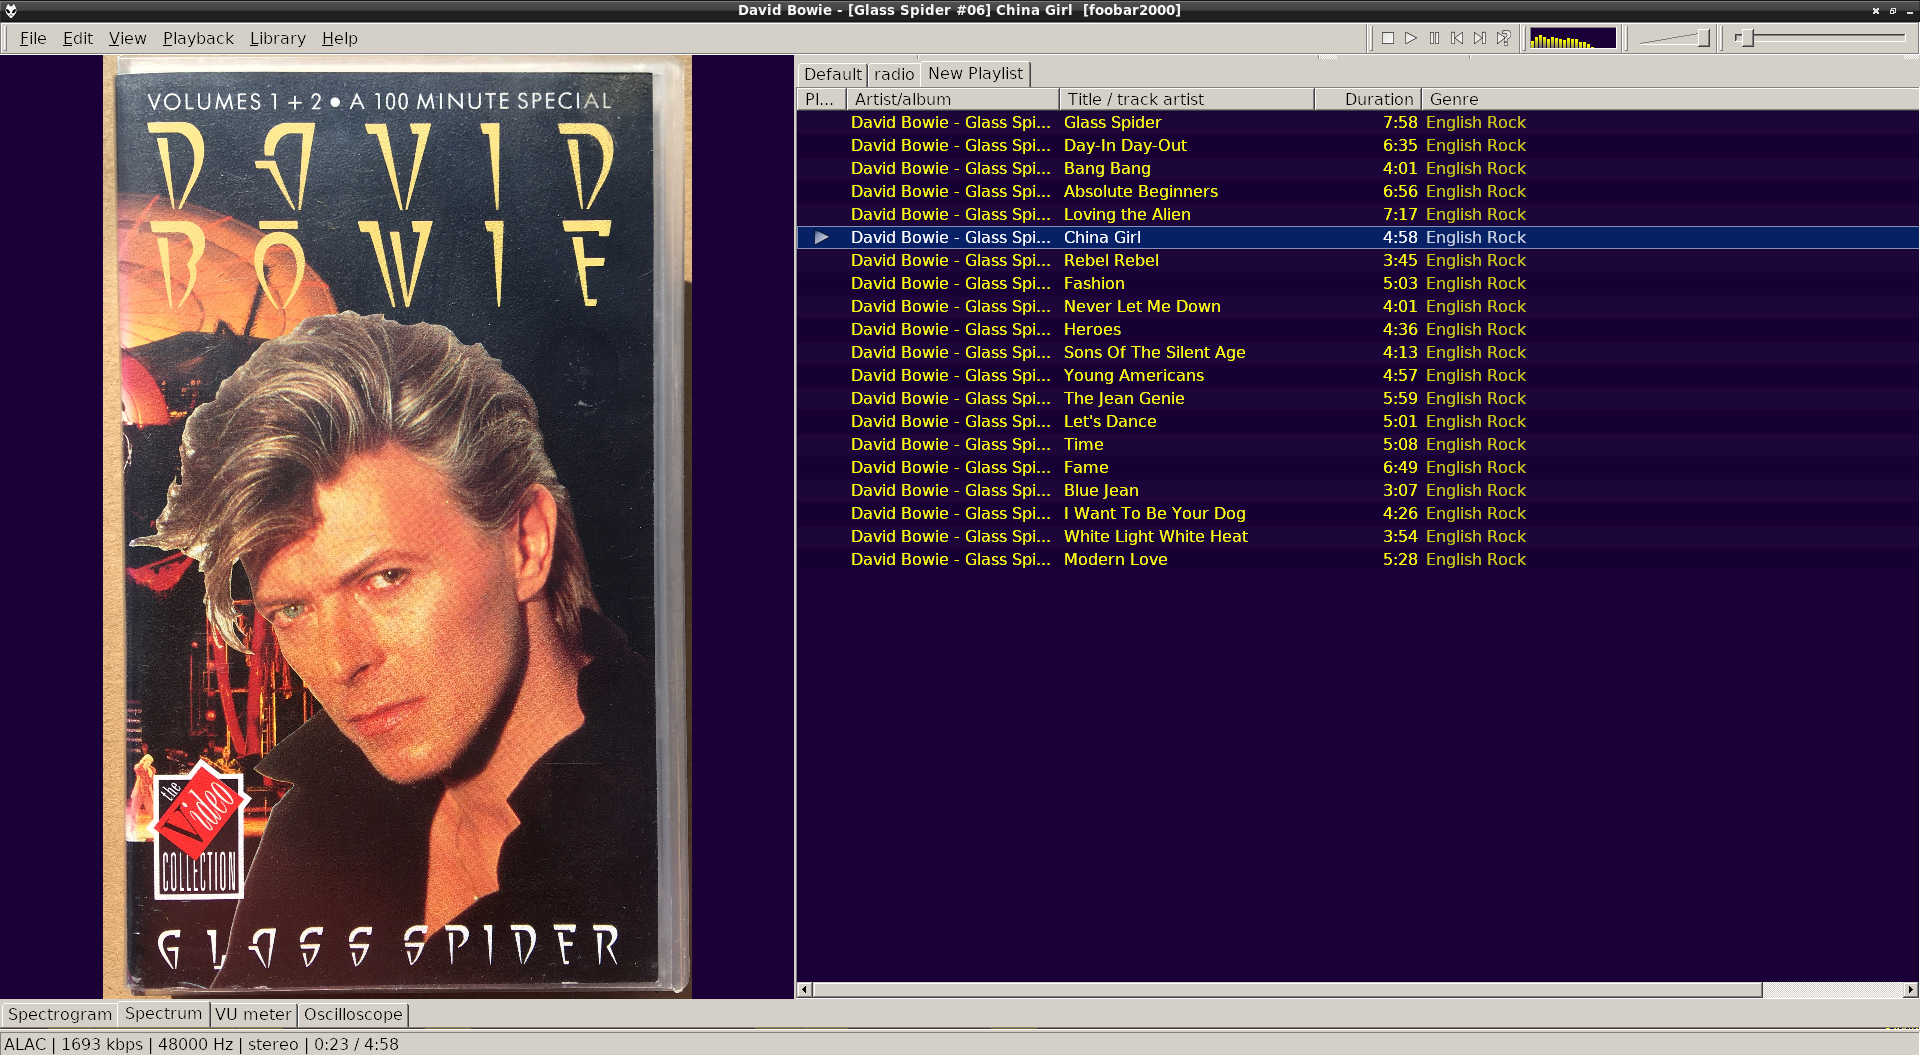Click the Glass Spider album cover art
Screen dimensions: 1920x1056
pyautogui.click(x=397, y=527)
